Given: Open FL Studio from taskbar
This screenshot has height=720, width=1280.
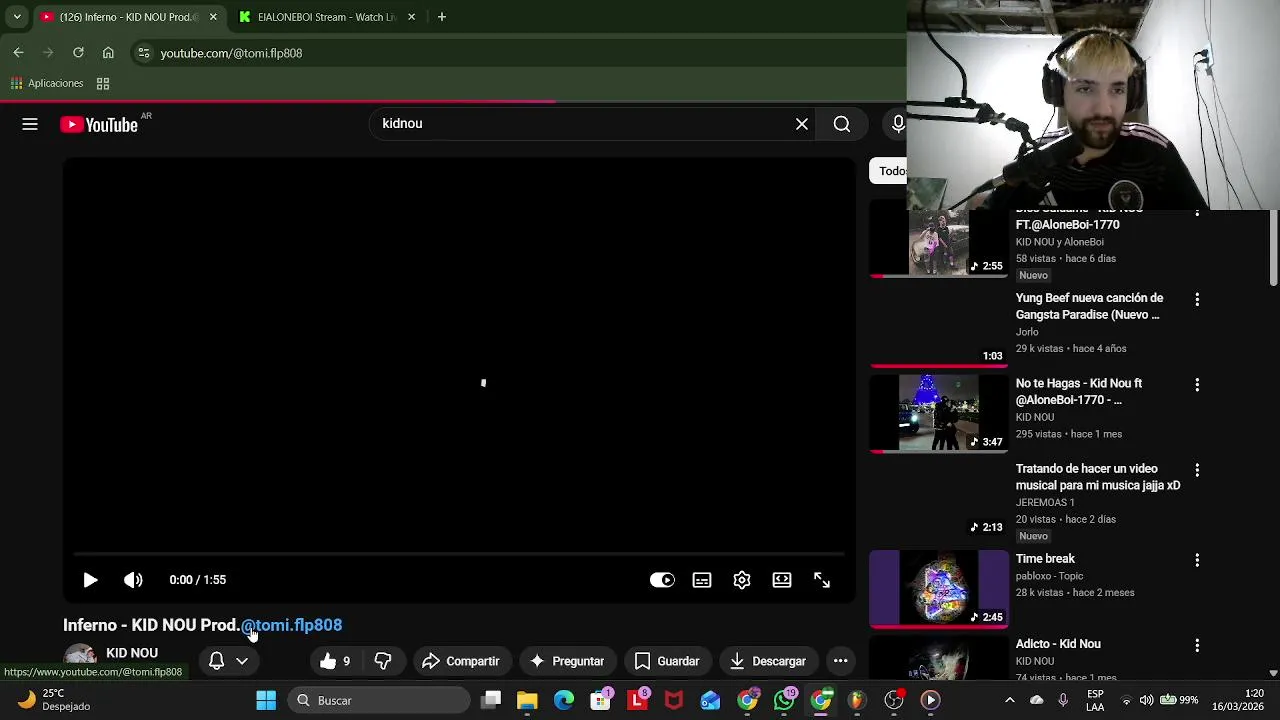Looking at the screenshot, I should (x=857, y=700).
